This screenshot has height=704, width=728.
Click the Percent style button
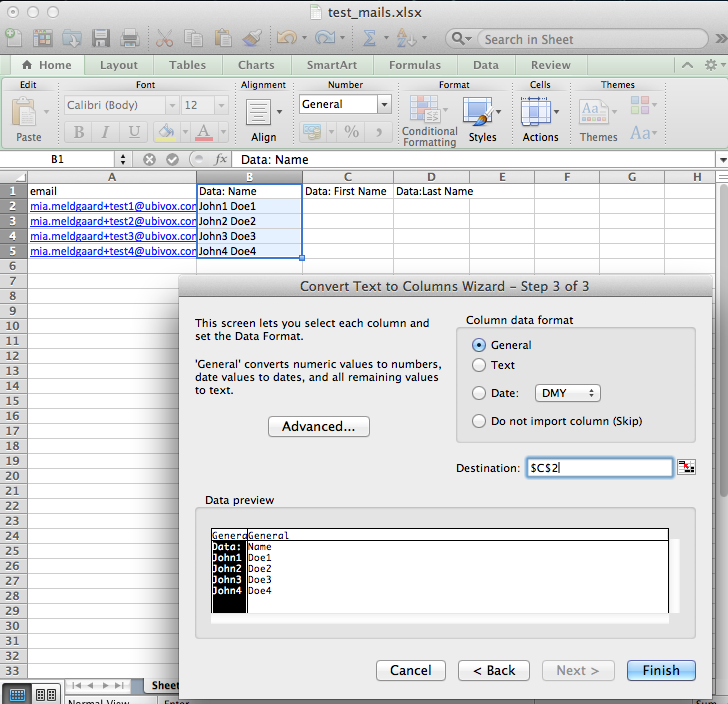tap(351, 132)
